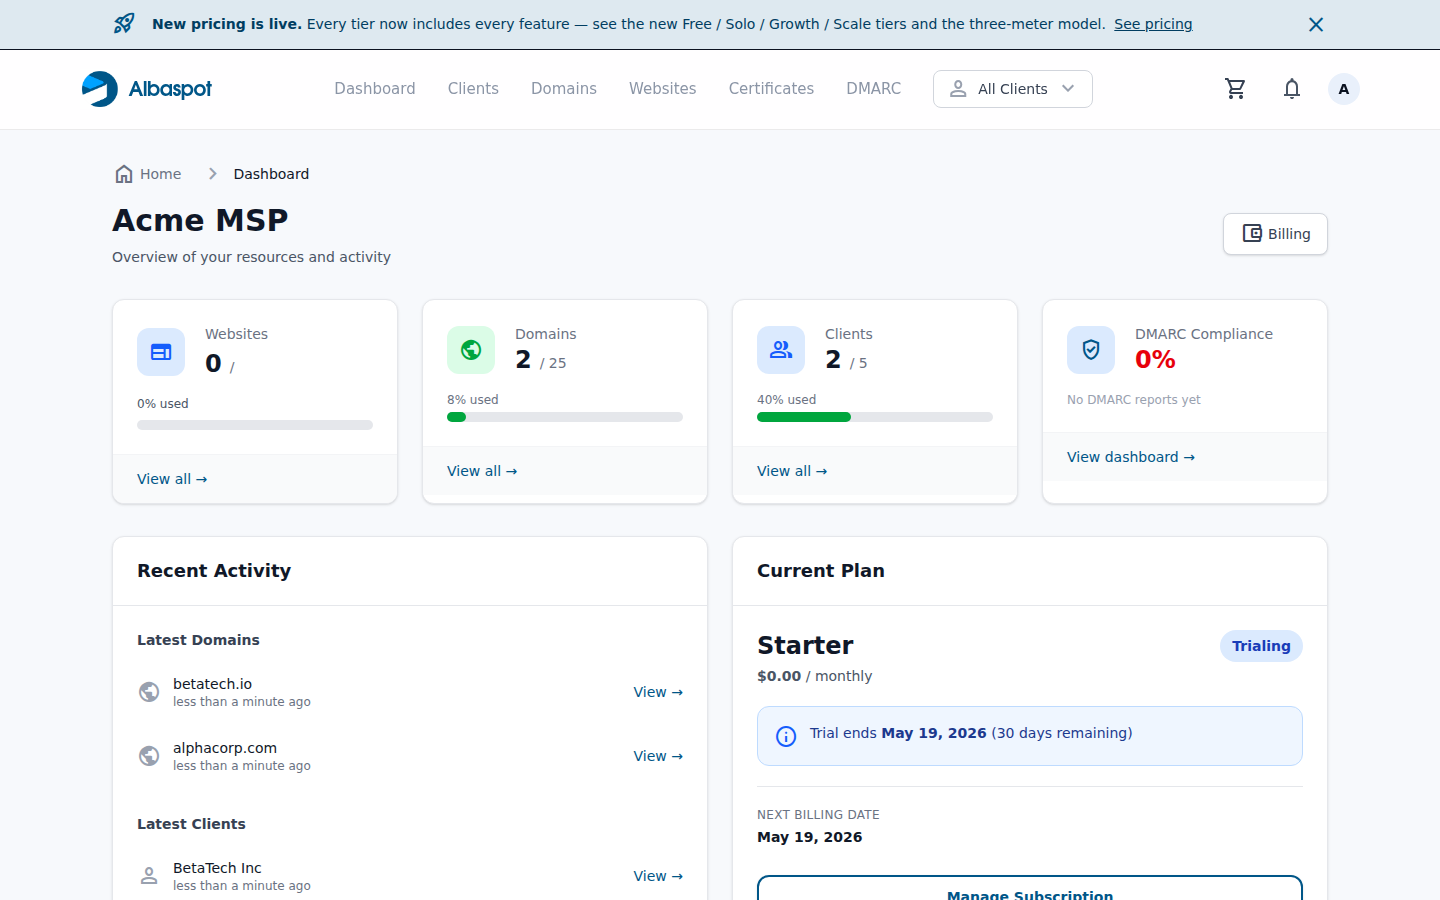Viewport: 1440px width, 900px height.
Task: Click View all in Domains card
Action: [x=482, y=471]
